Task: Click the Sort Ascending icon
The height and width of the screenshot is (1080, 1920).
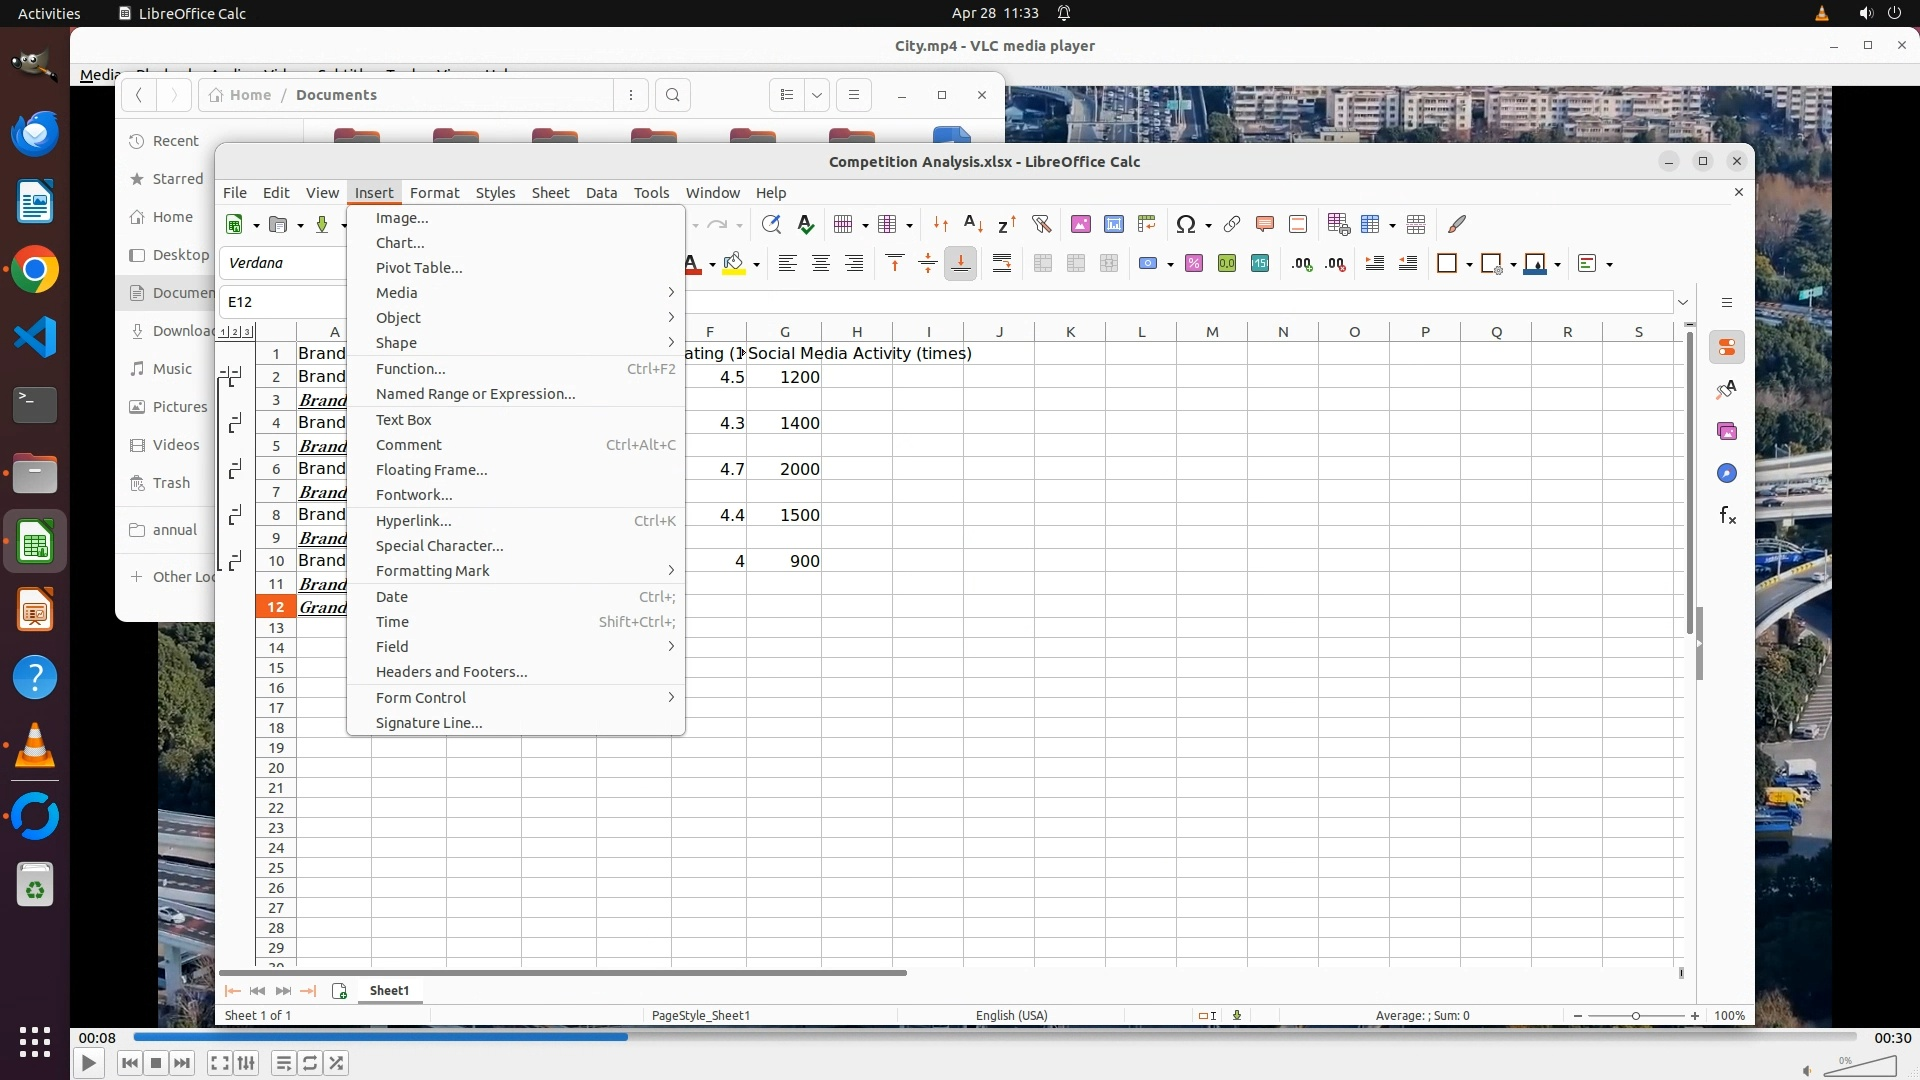Action: coord(973,224)
